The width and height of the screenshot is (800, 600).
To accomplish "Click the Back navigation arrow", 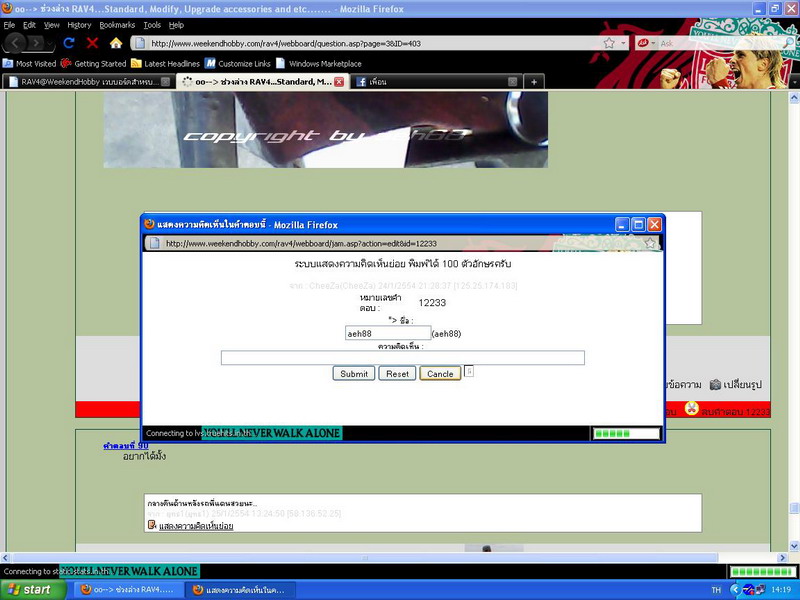I will tap(17, 43).
